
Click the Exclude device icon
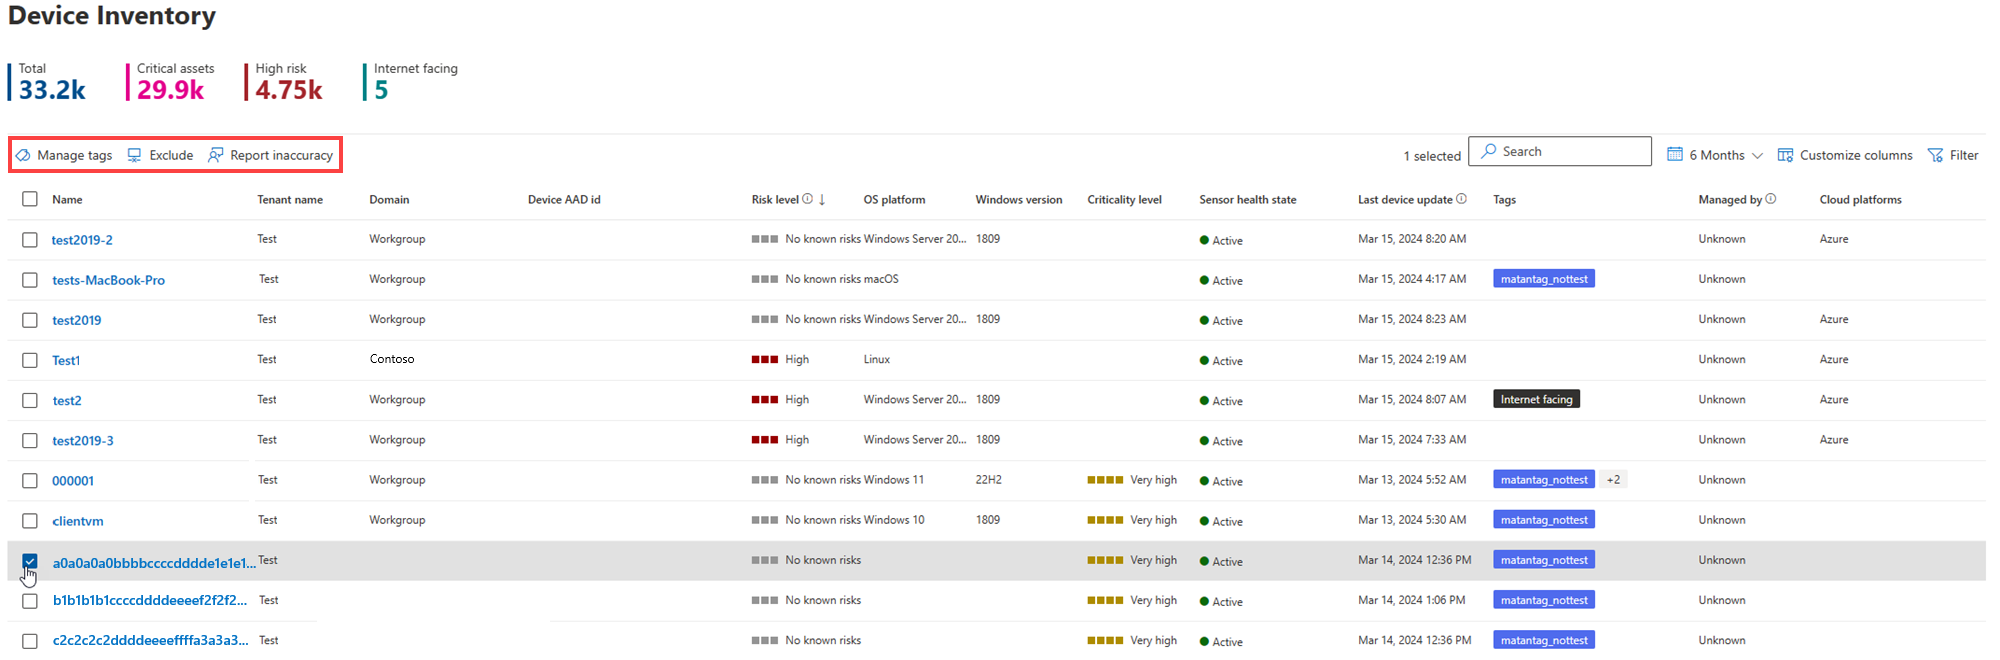pos(134,155)
